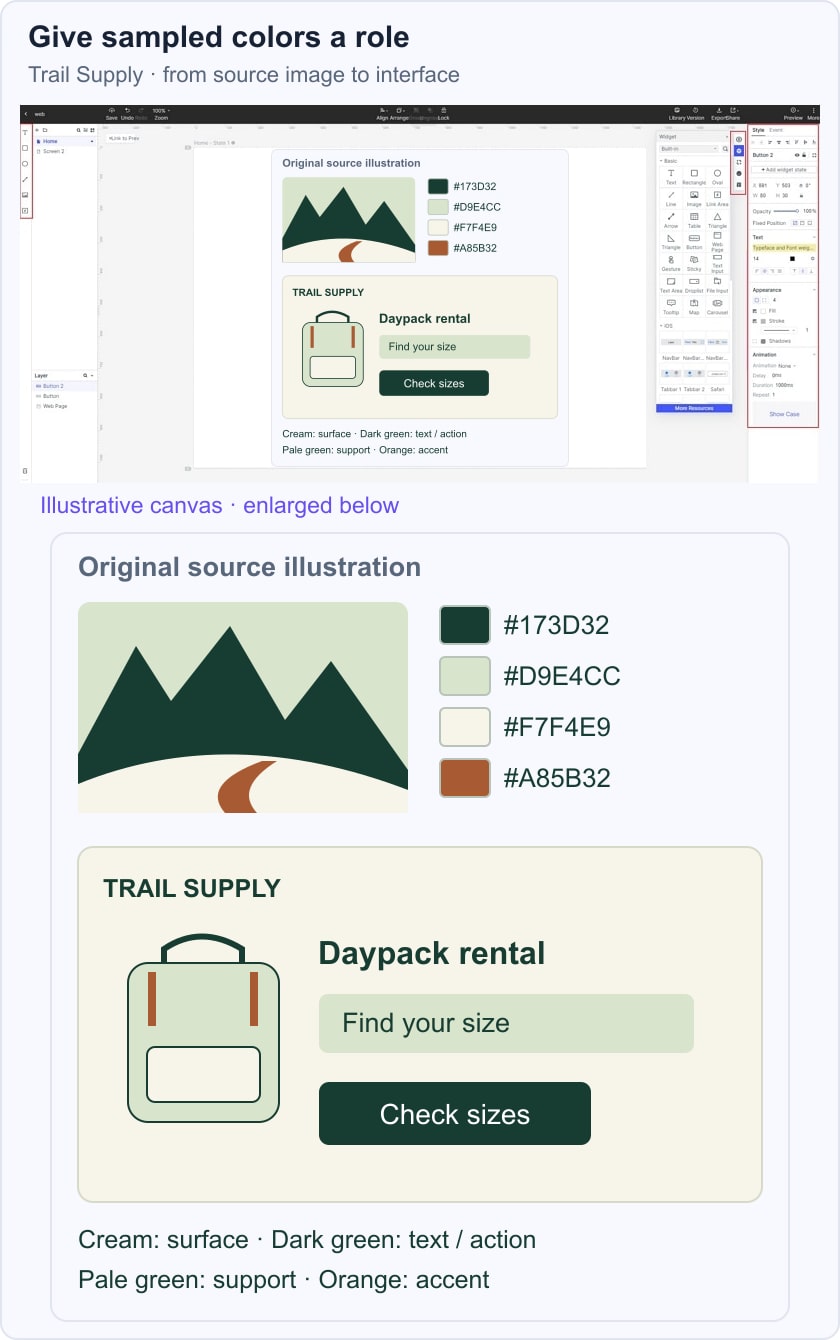
Task: Add the Tooltip widget
Action: pyautogui.click(x=671, y=306)
